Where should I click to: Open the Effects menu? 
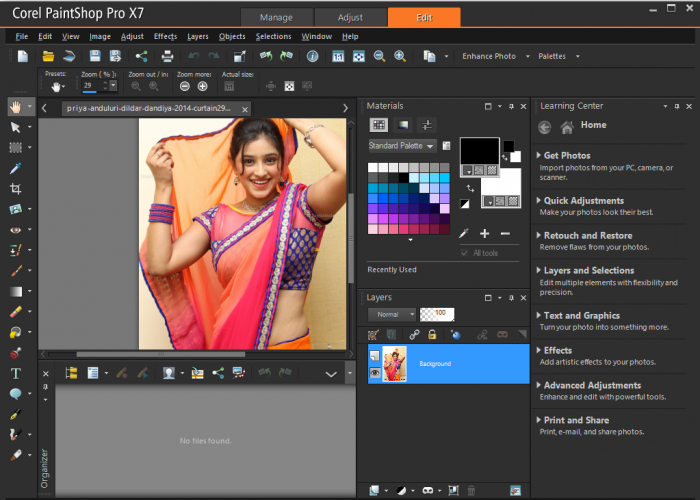pos(165,36)
